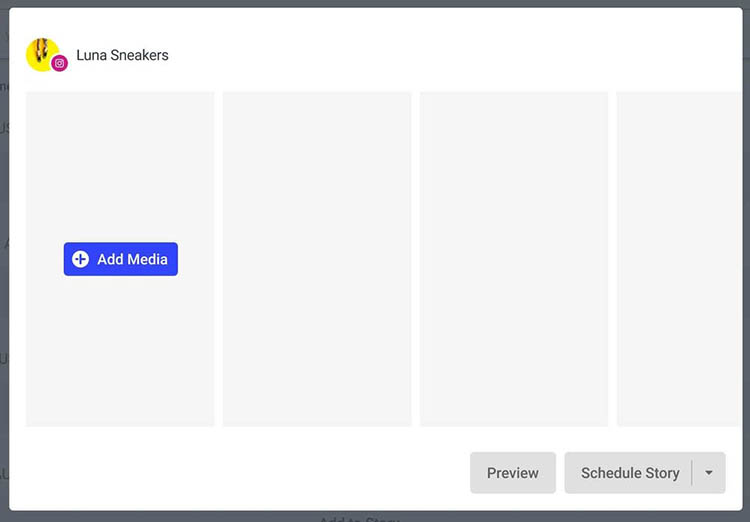
Task: Select the second empty story slide
Action: 317,259
